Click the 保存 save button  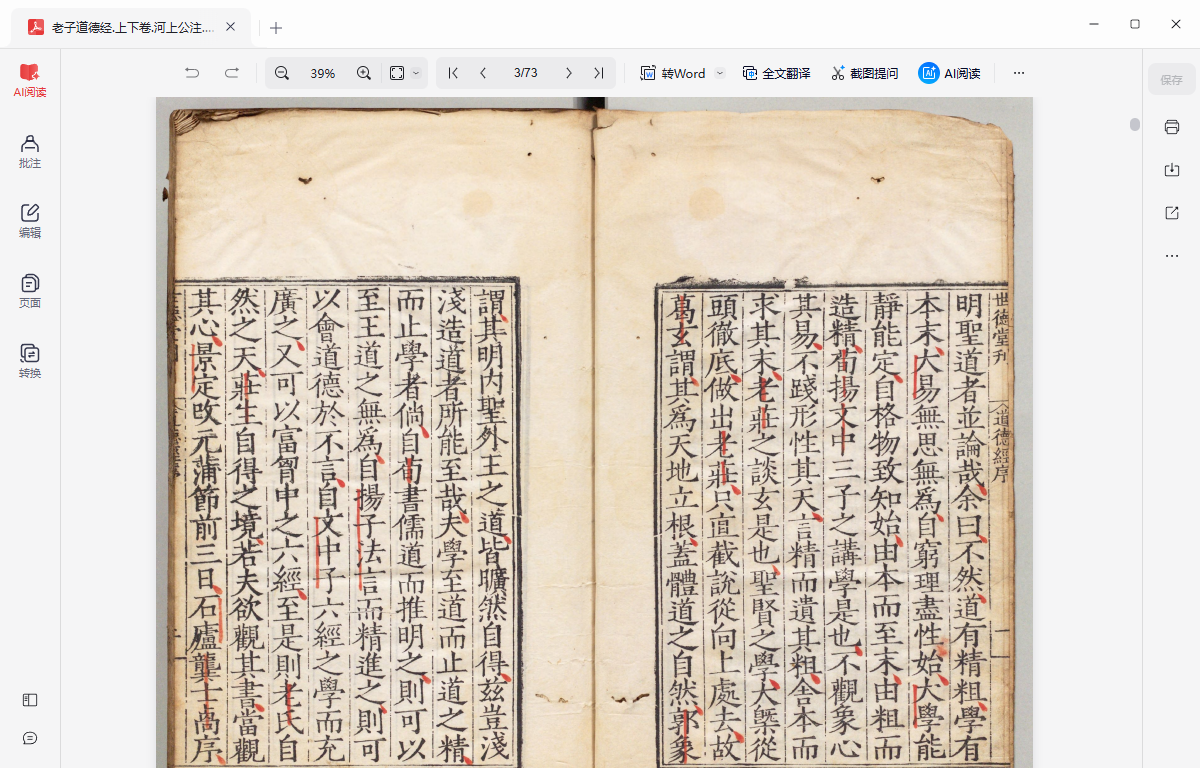(x=1171, y=80)
